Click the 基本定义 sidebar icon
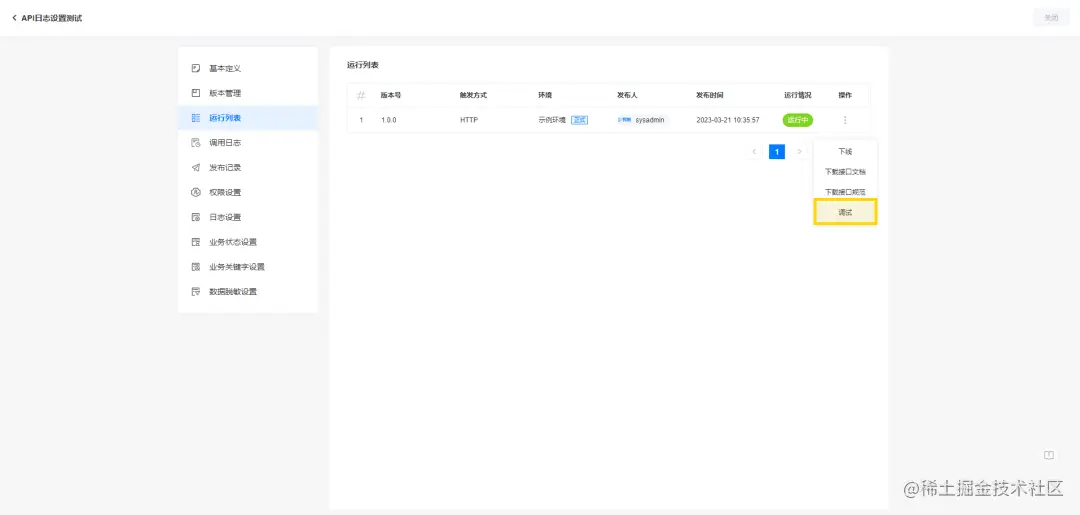This screenshot has width=1080, height=515. coord(196,68)
